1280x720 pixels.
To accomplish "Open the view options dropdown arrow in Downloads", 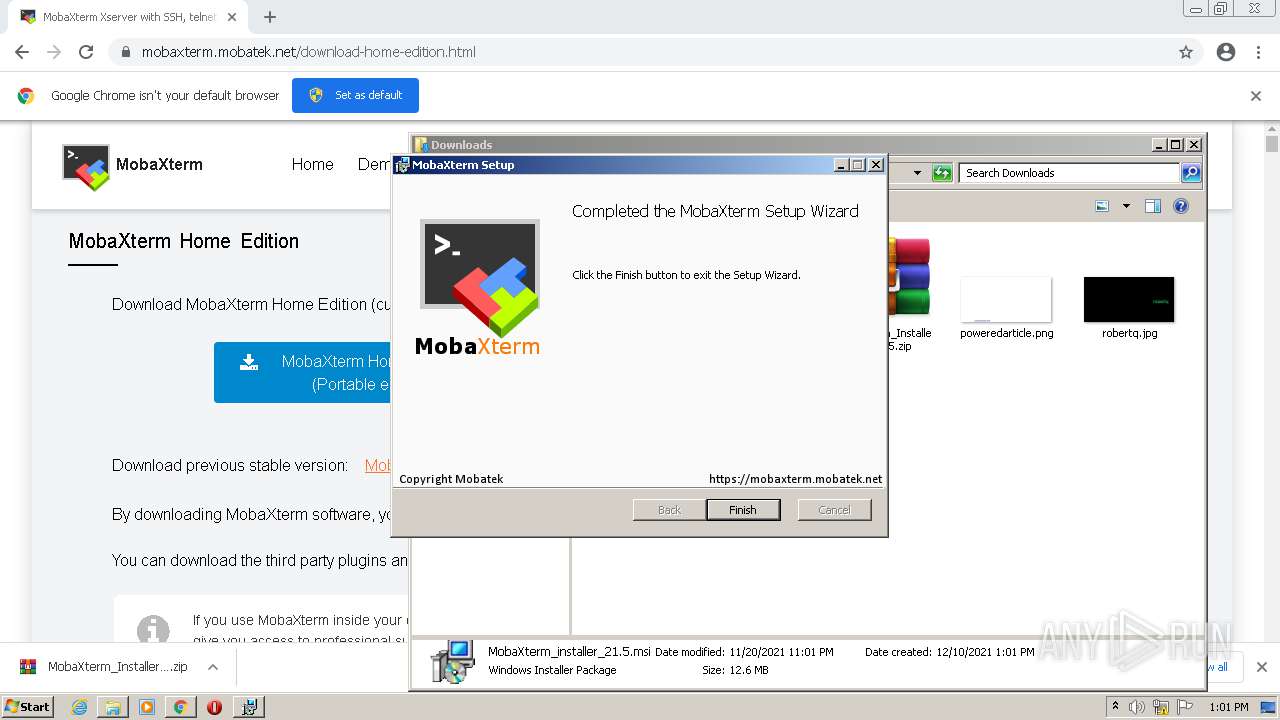I will click(1126, 206).
